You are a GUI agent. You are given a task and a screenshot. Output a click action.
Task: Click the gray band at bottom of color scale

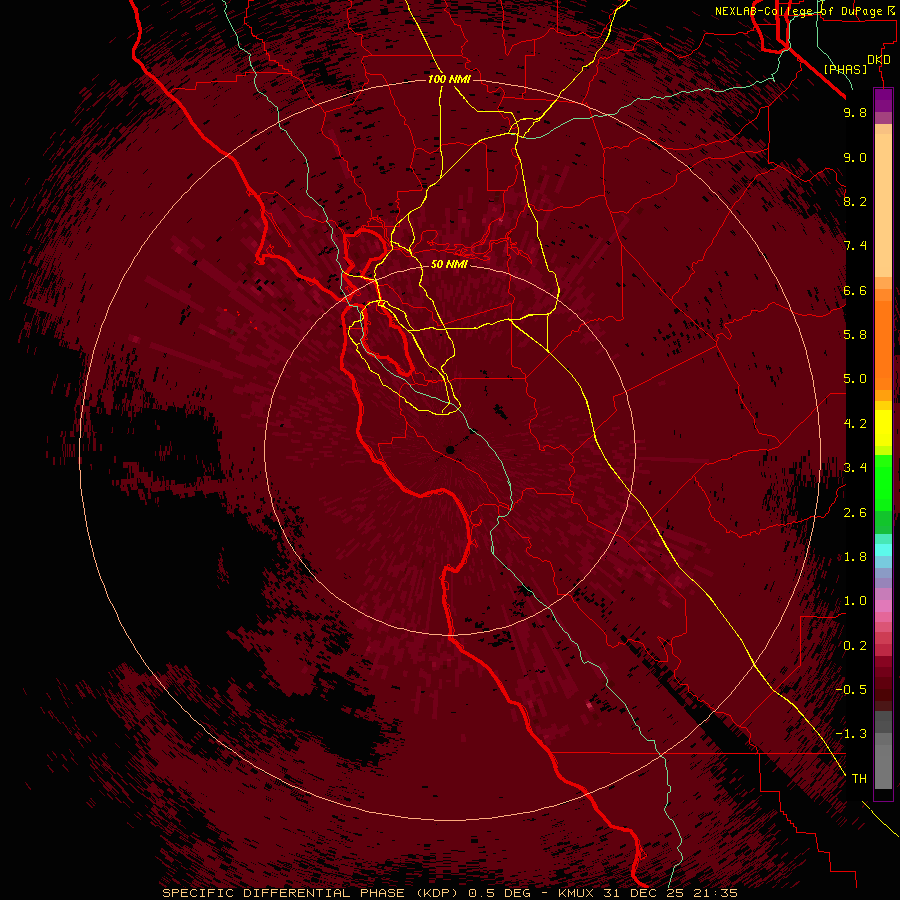(x=883, y=750)
